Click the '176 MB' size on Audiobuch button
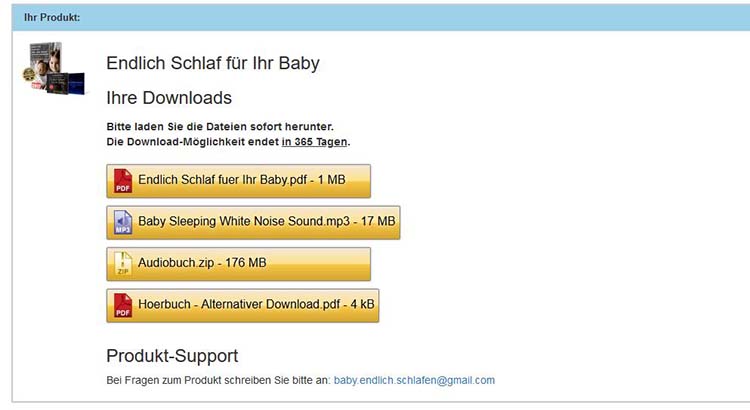Viewport: 750px width, 410px height. (x=243, y=263)
